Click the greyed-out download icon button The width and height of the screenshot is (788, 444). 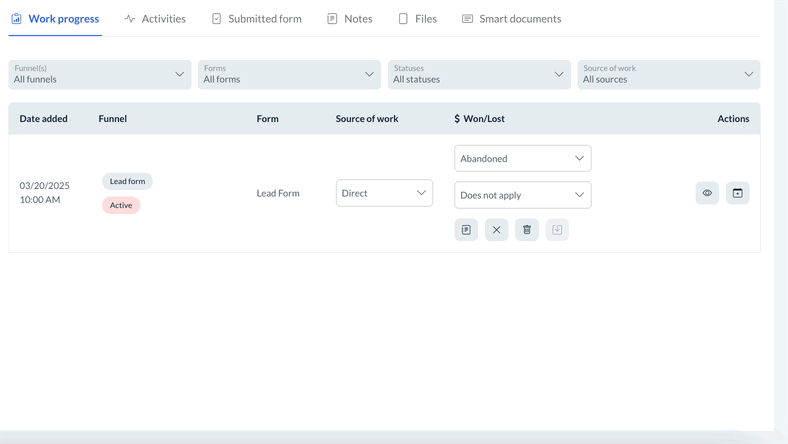click(x=557, y=230)
